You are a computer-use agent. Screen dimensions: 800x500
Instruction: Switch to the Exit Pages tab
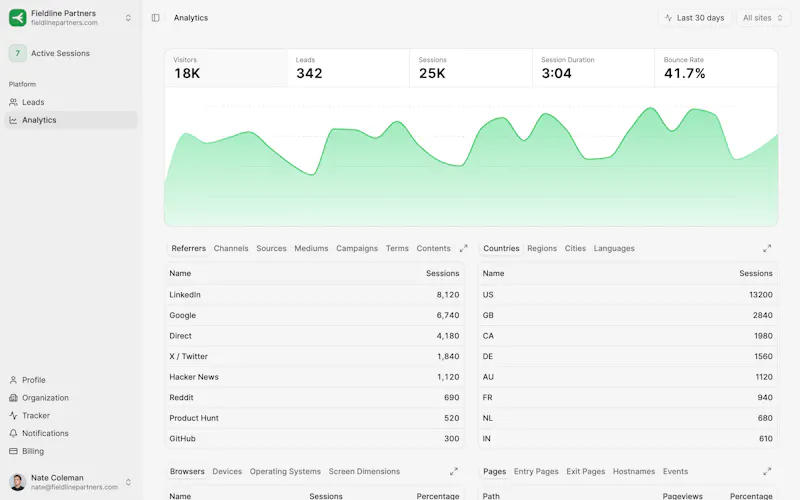(x=585, y=471)
